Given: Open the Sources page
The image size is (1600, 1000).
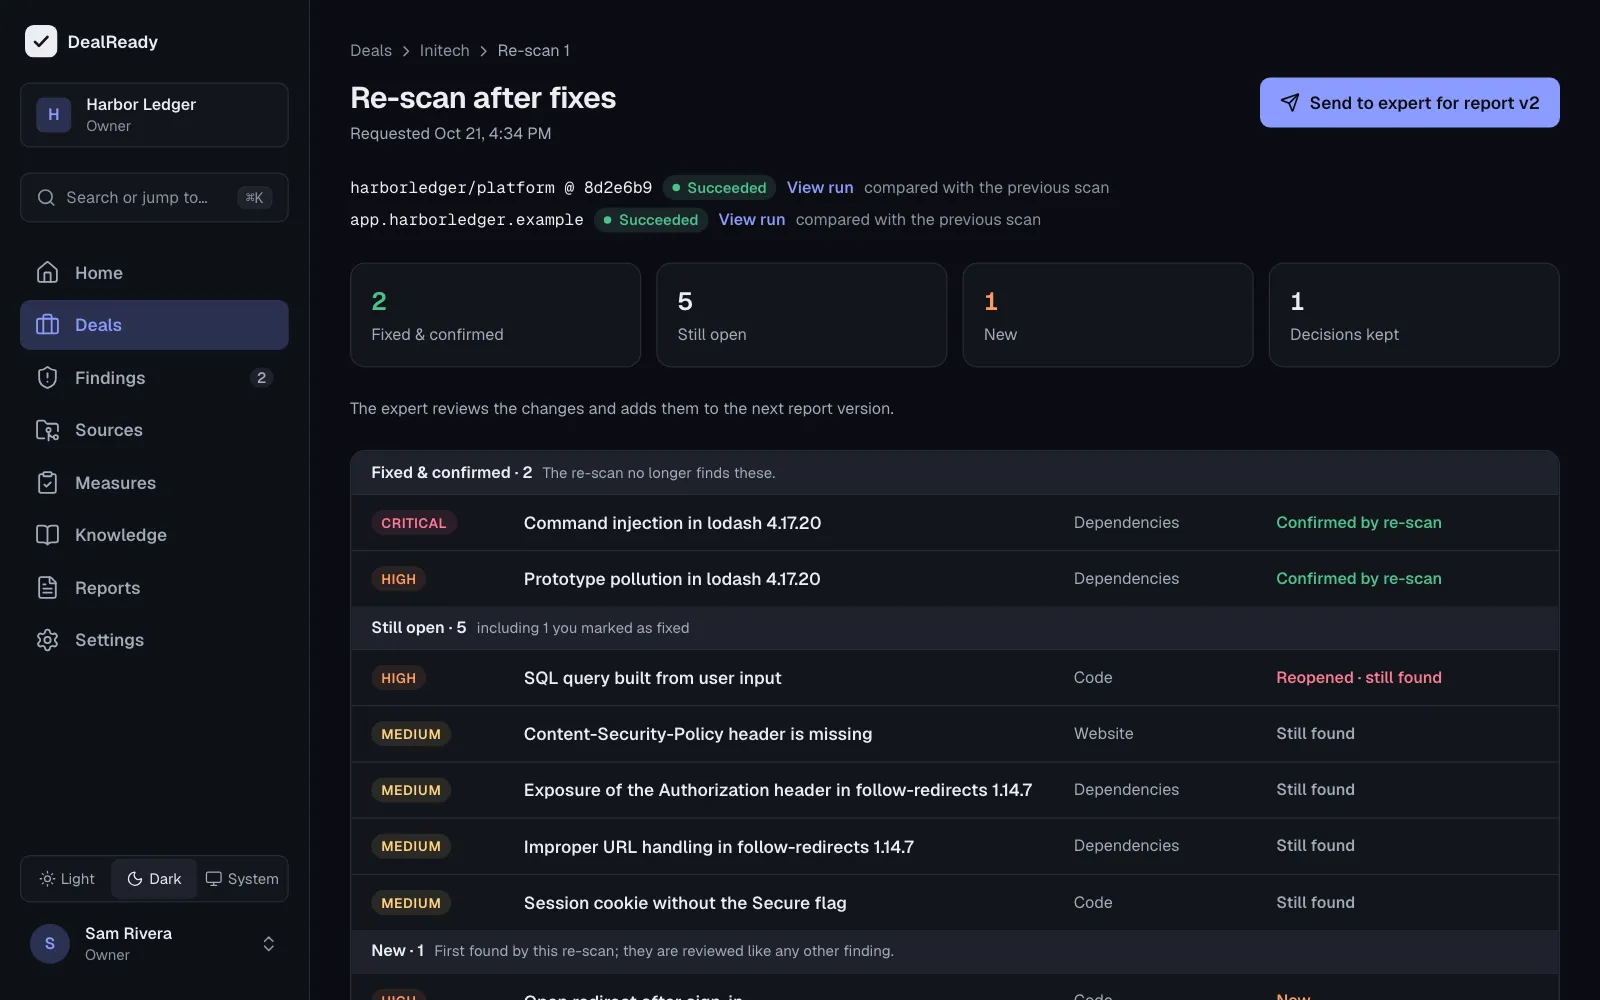Looking at the screenshot, I should (154, 430).
